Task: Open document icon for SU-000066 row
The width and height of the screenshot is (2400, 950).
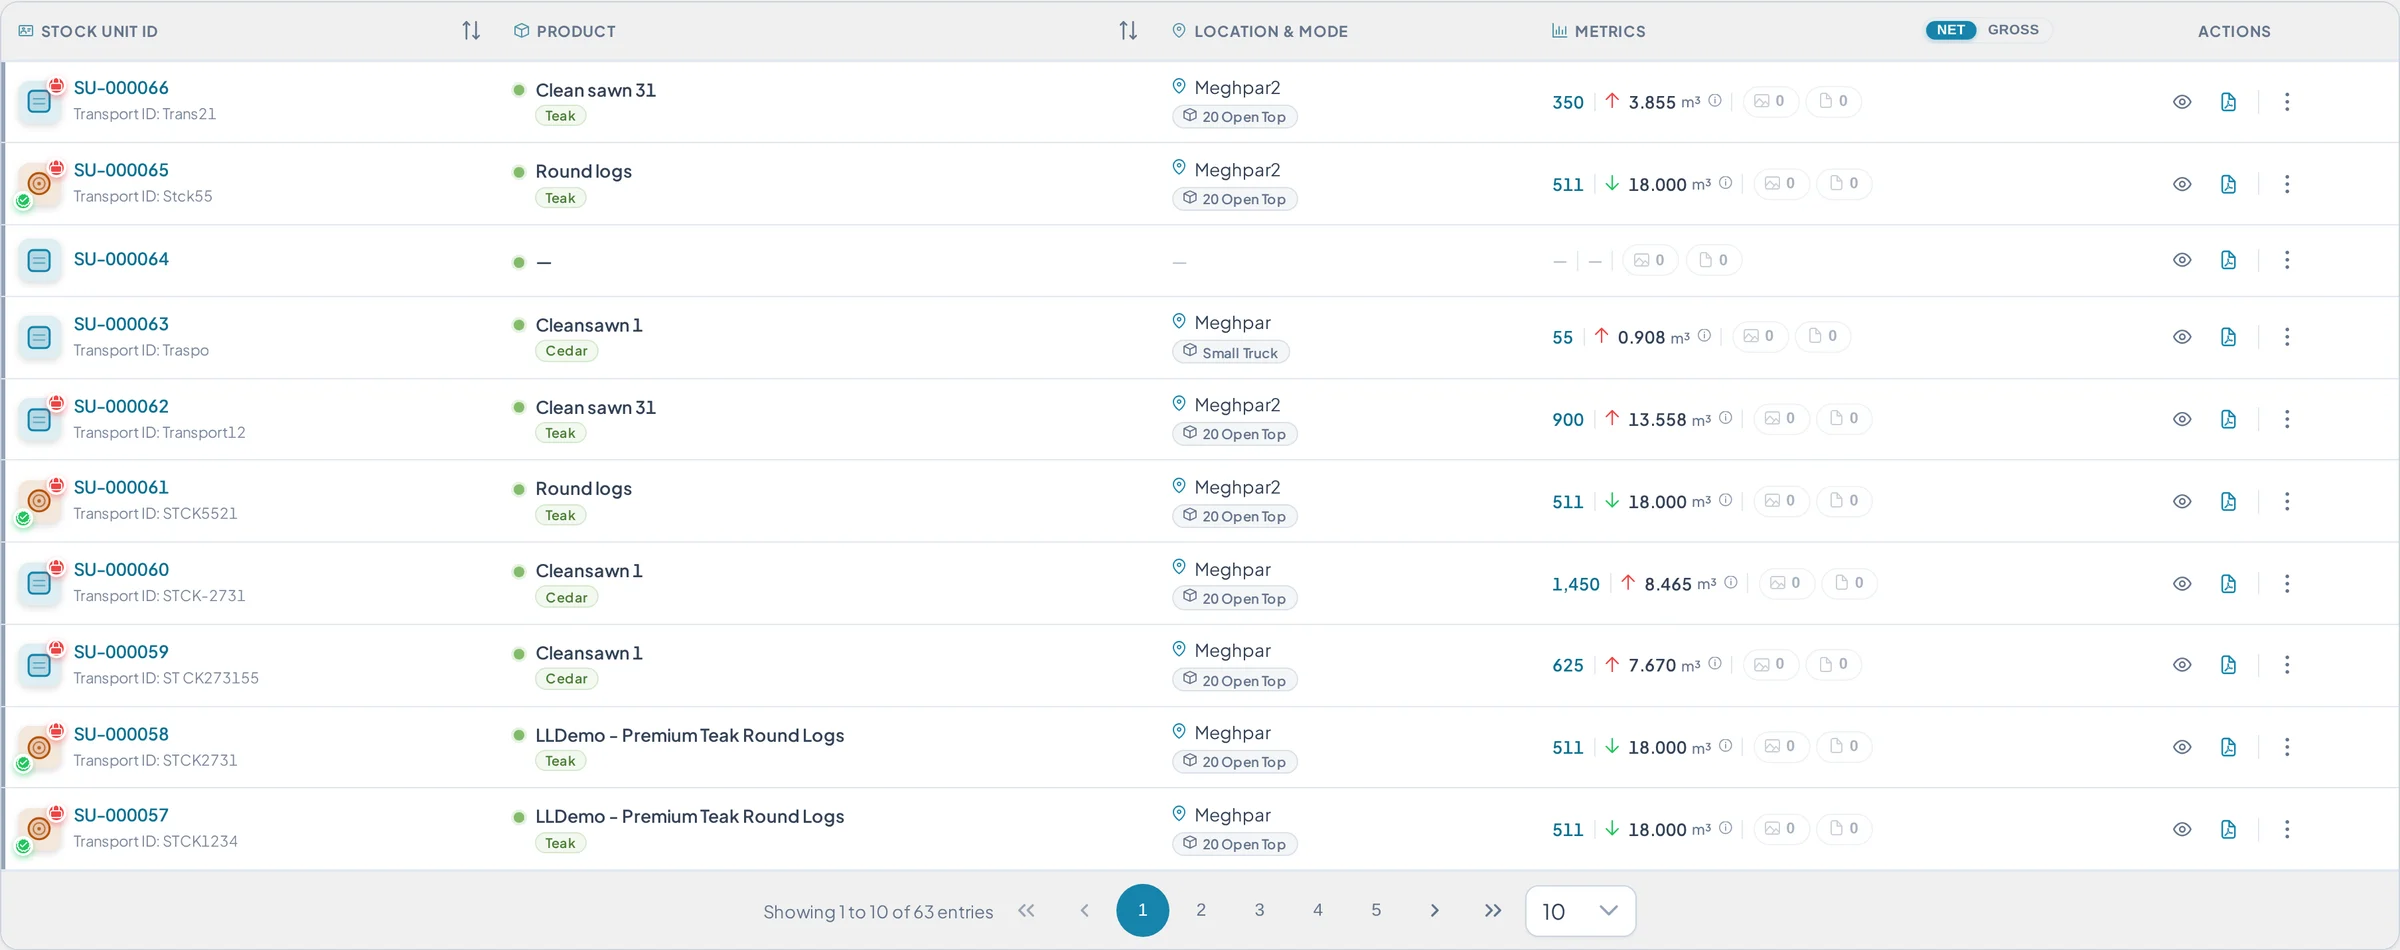Action: (2228, 102)
